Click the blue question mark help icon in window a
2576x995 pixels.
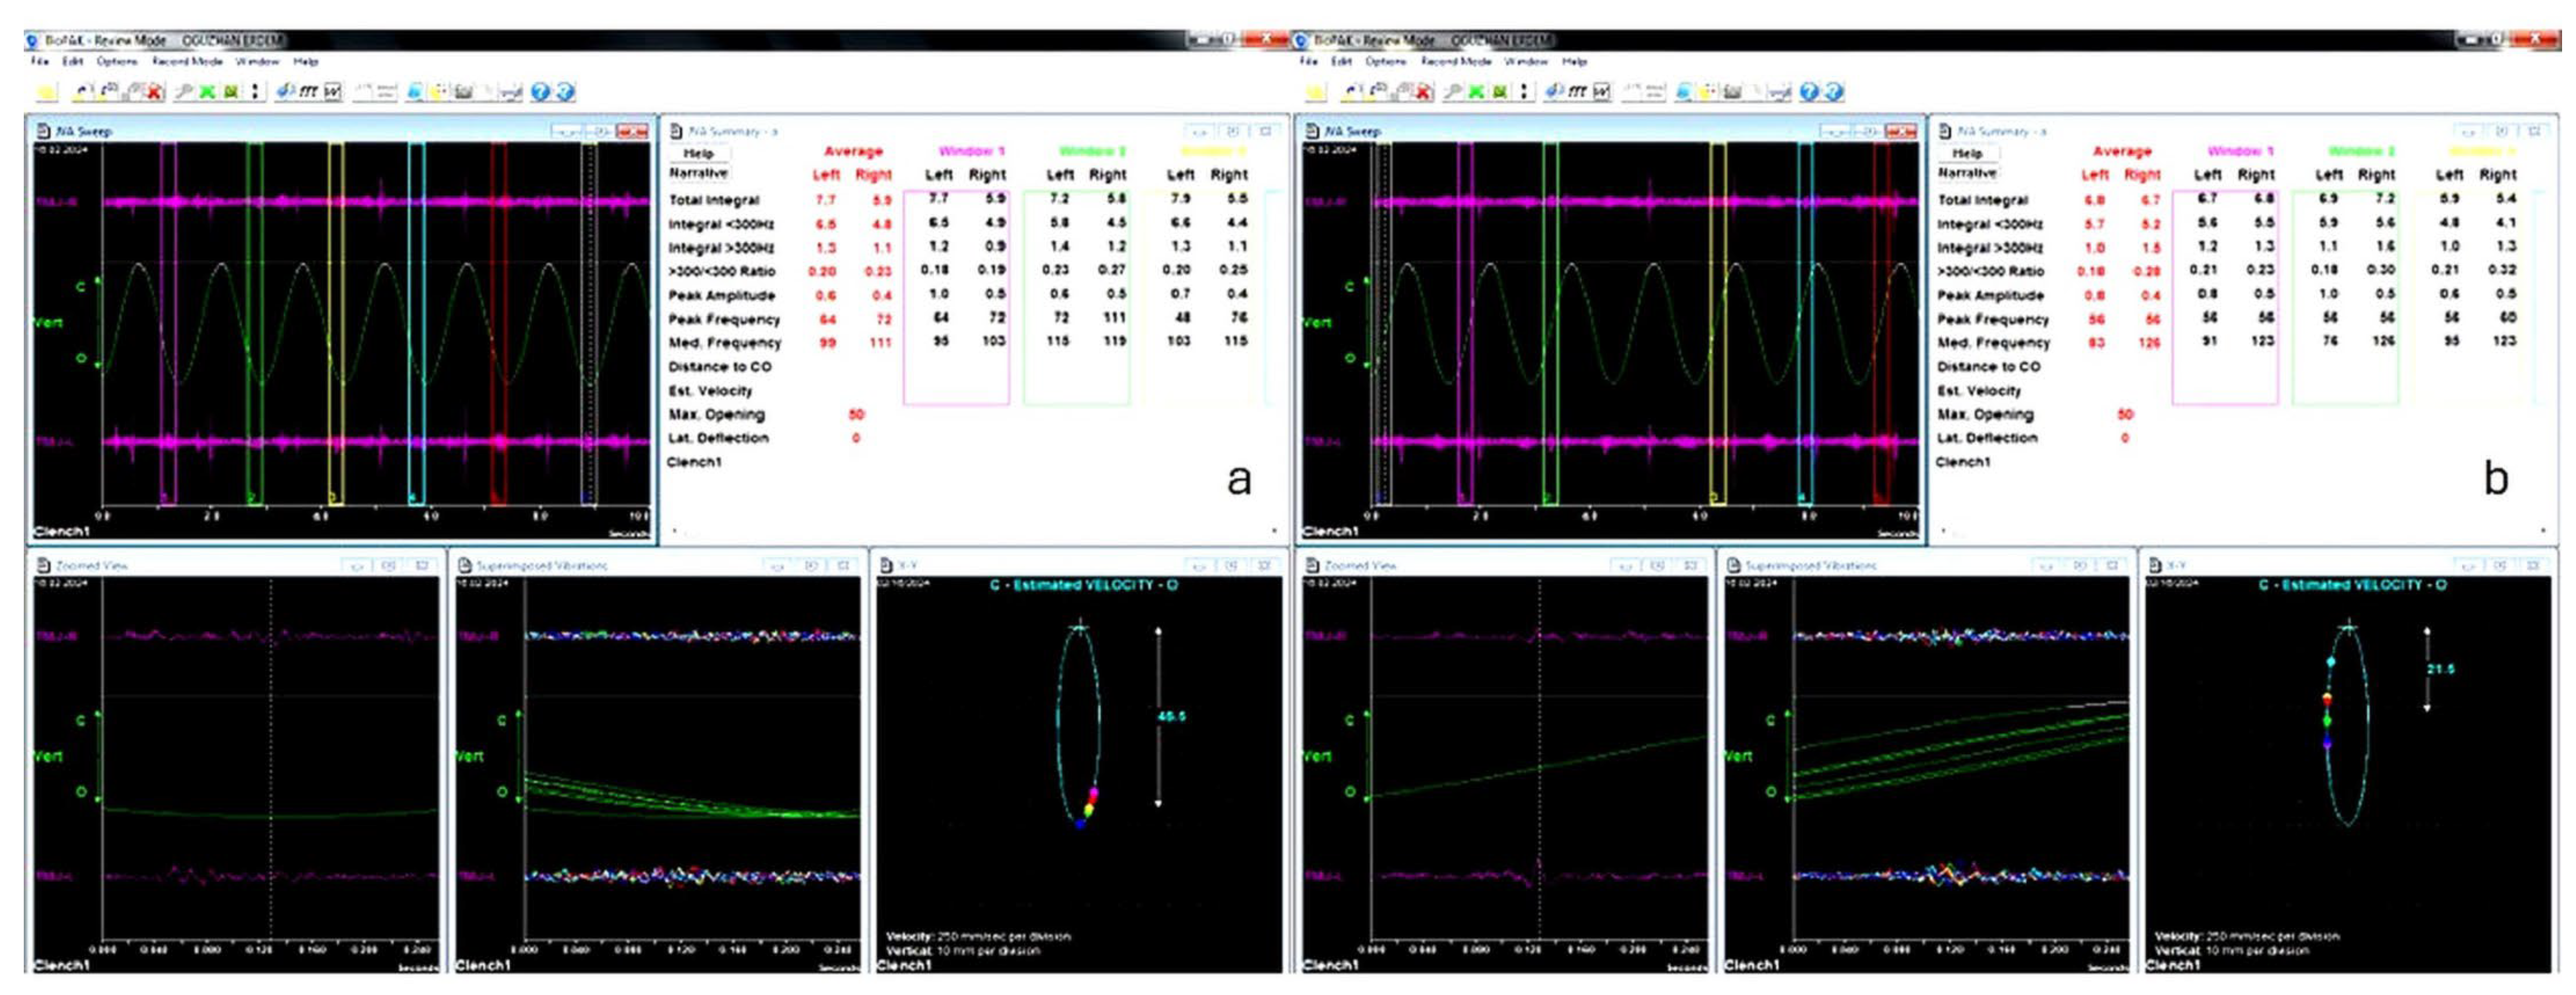(x=540, y=92)
